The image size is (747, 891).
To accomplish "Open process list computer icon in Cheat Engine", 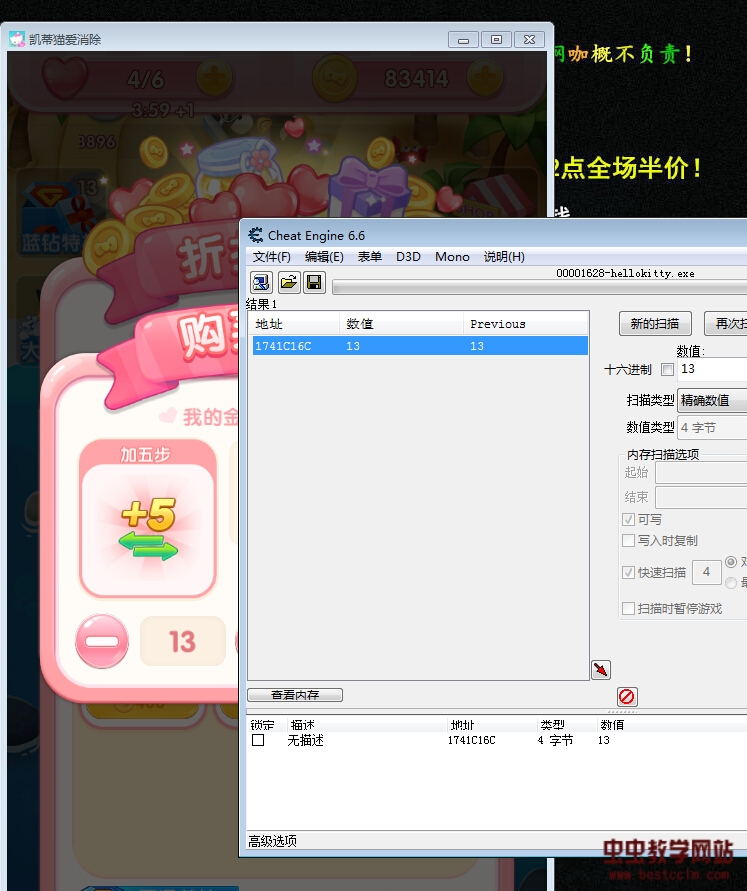I will click(261, 282).
